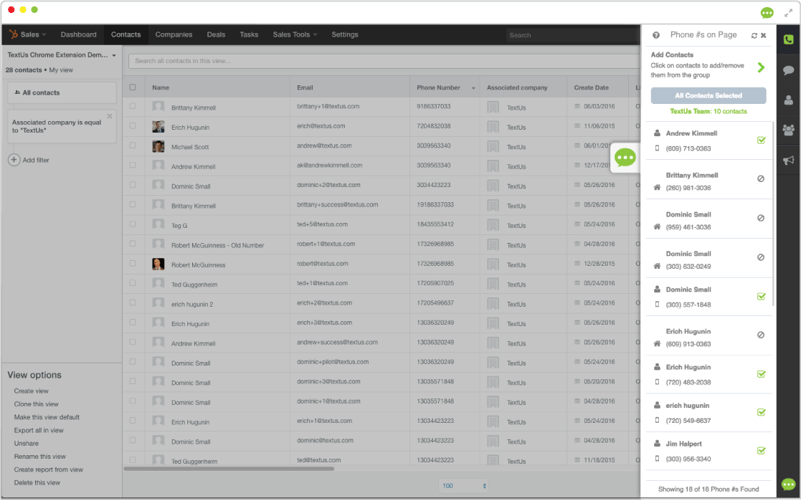Click the blocked icon for Dominic Small (303) 632-0249
The width and height of the screenshot is (801, 501).
click(761, 257)
